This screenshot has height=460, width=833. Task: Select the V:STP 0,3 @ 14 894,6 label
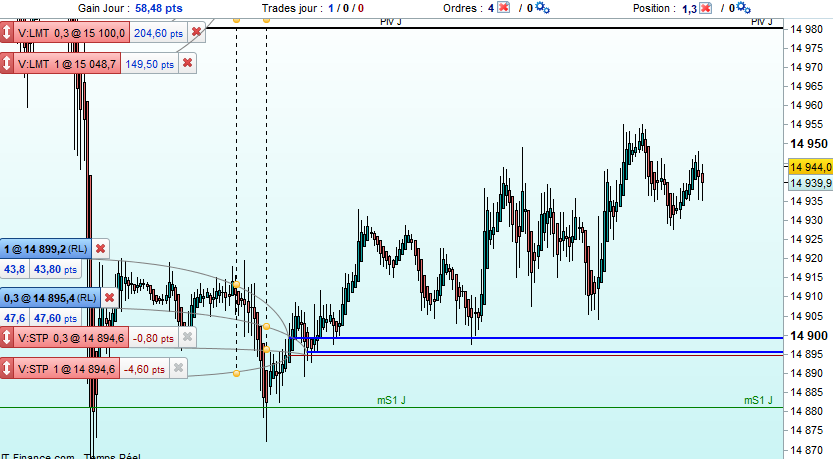[71, 338]
